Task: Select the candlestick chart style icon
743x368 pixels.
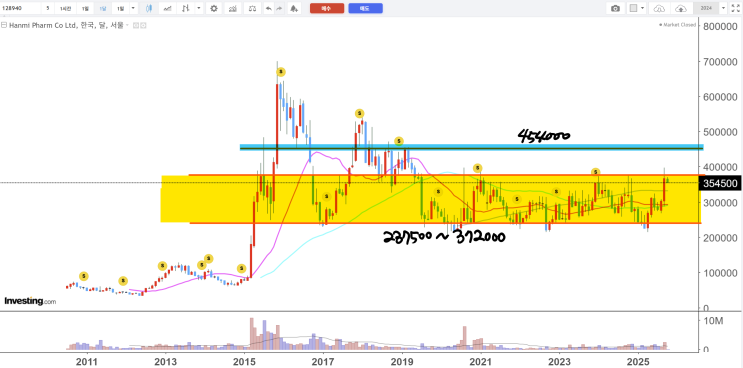Action: coord(149,8)
